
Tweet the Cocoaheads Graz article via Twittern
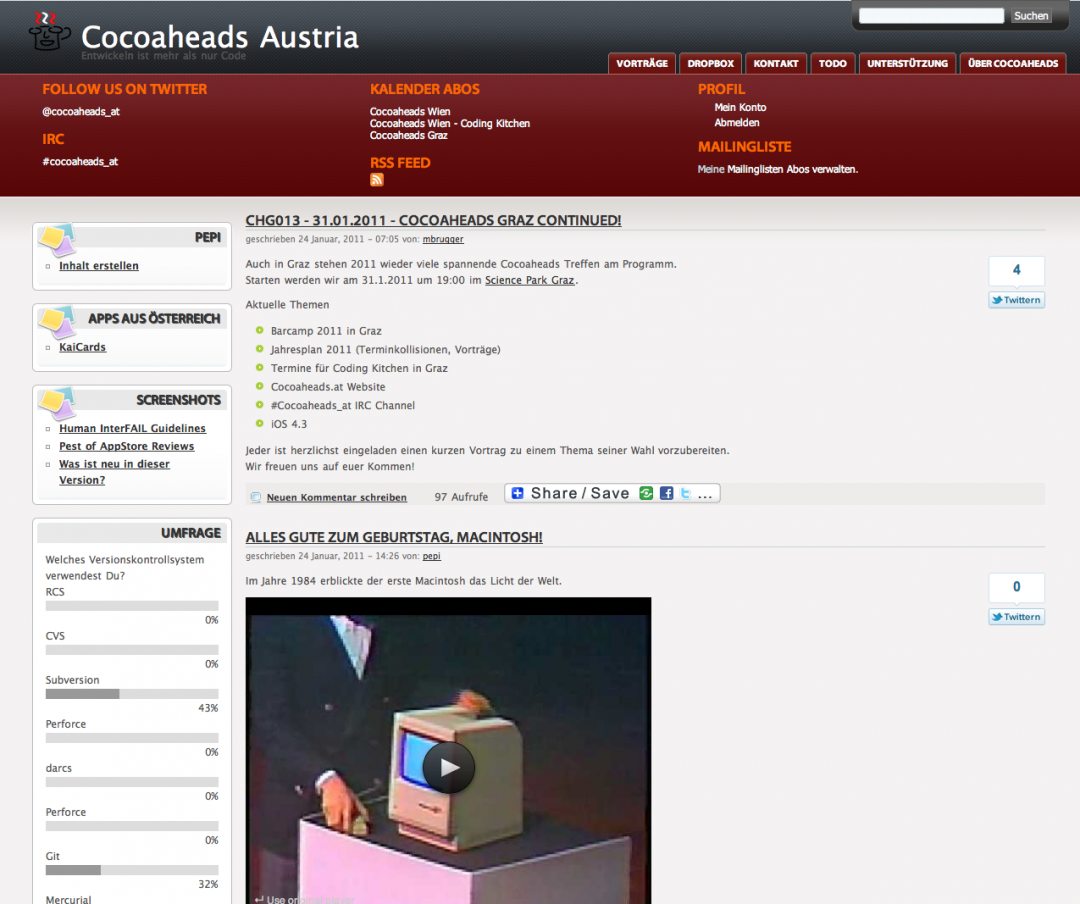[1016, 300]
